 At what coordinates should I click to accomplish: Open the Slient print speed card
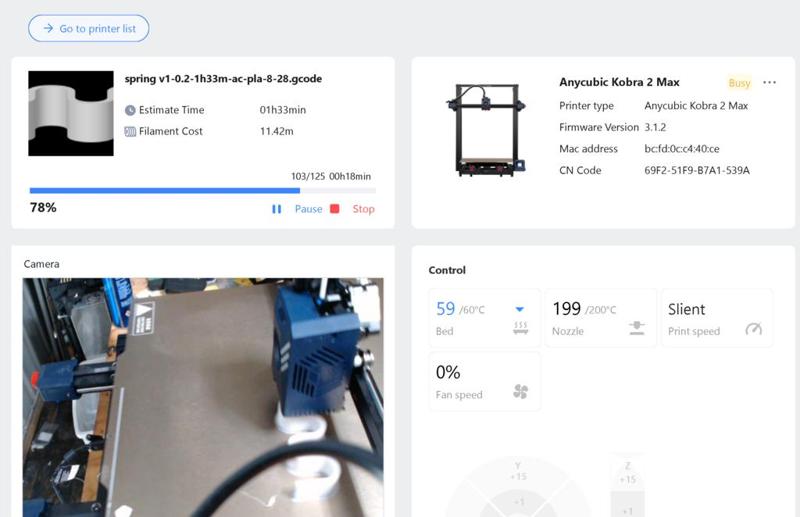click(717, 318)
